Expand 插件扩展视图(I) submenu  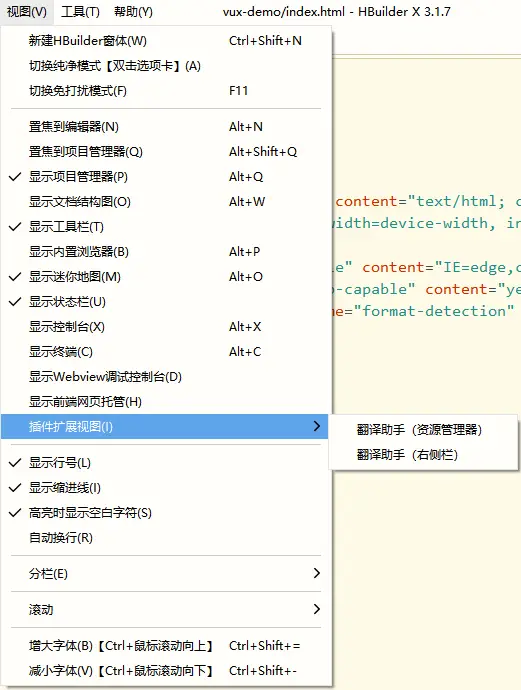165,426
